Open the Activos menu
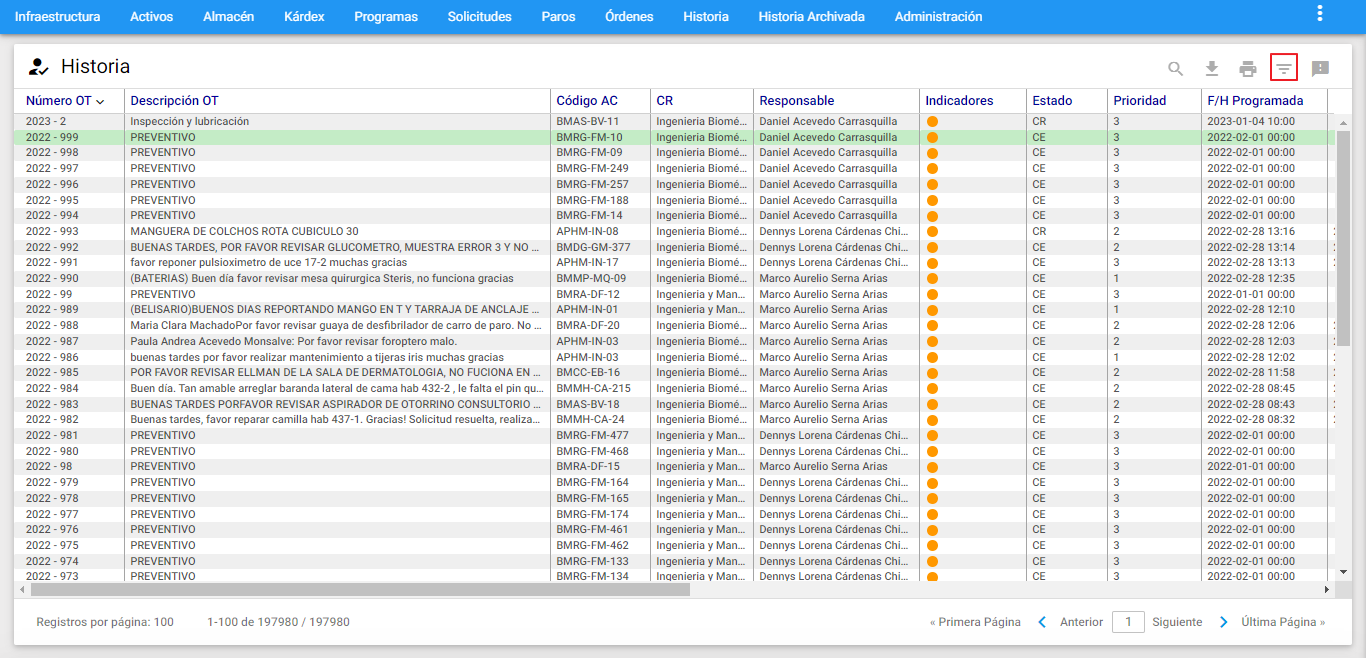The width and height of the screenshot is (1366, 658). coord(152,17)
